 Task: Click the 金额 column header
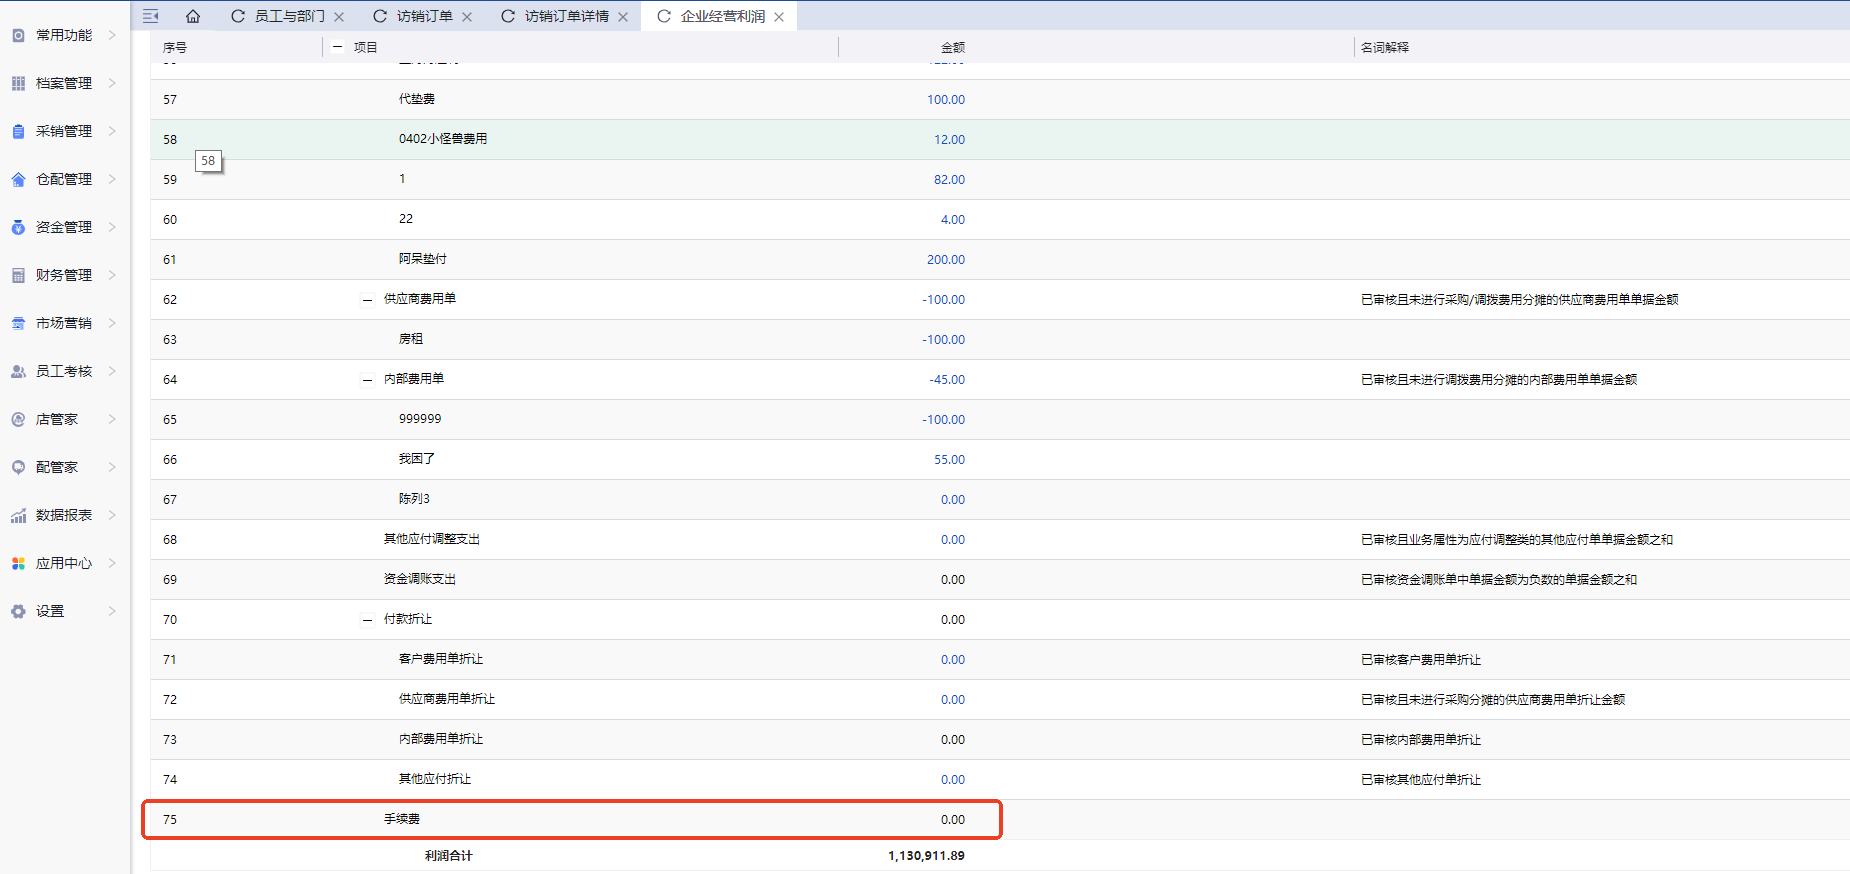(x=952, y=47)
